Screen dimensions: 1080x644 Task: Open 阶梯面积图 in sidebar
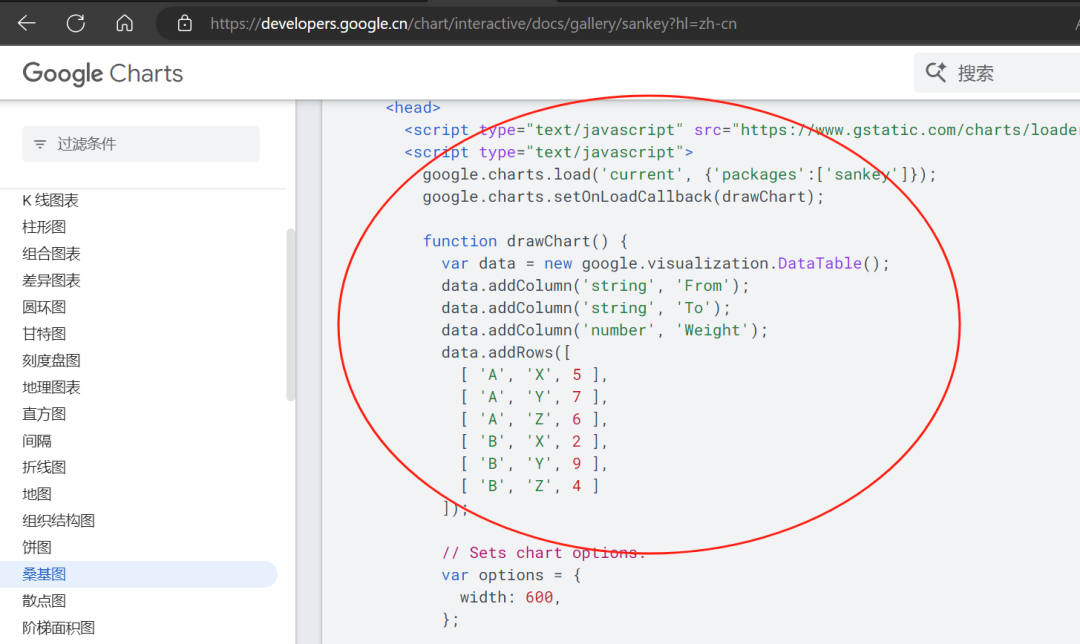pos(59,628)
